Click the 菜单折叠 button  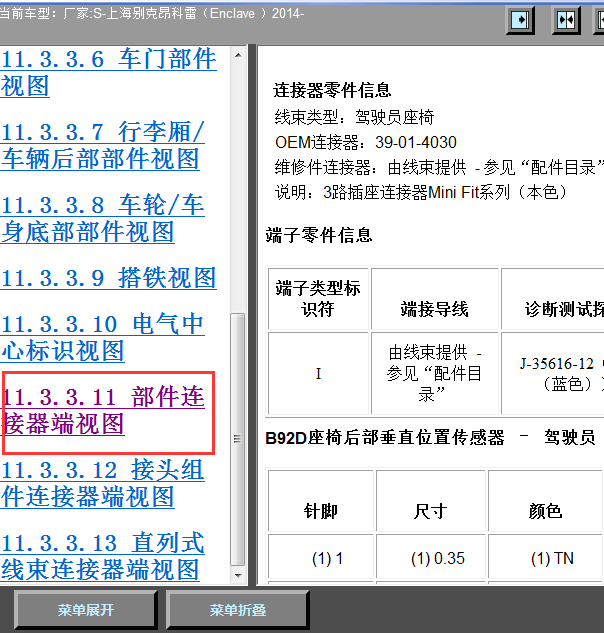(237, 610)
